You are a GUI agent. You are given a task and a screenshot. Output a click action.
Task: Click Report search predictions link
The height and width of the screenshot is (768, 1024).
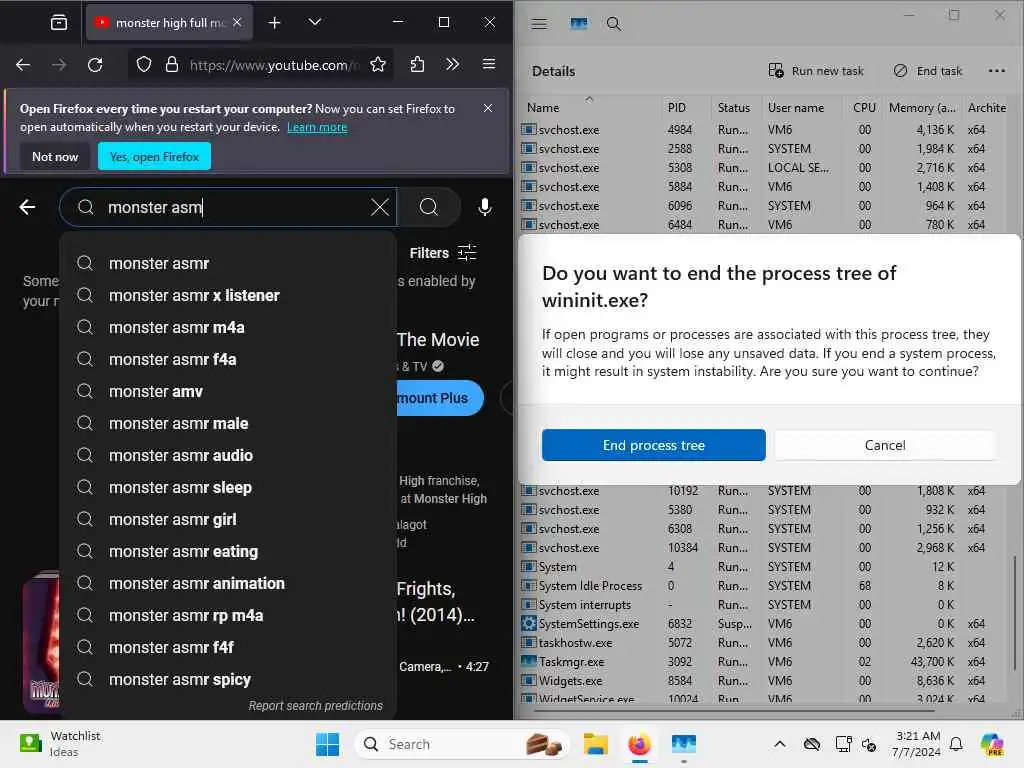315,706
